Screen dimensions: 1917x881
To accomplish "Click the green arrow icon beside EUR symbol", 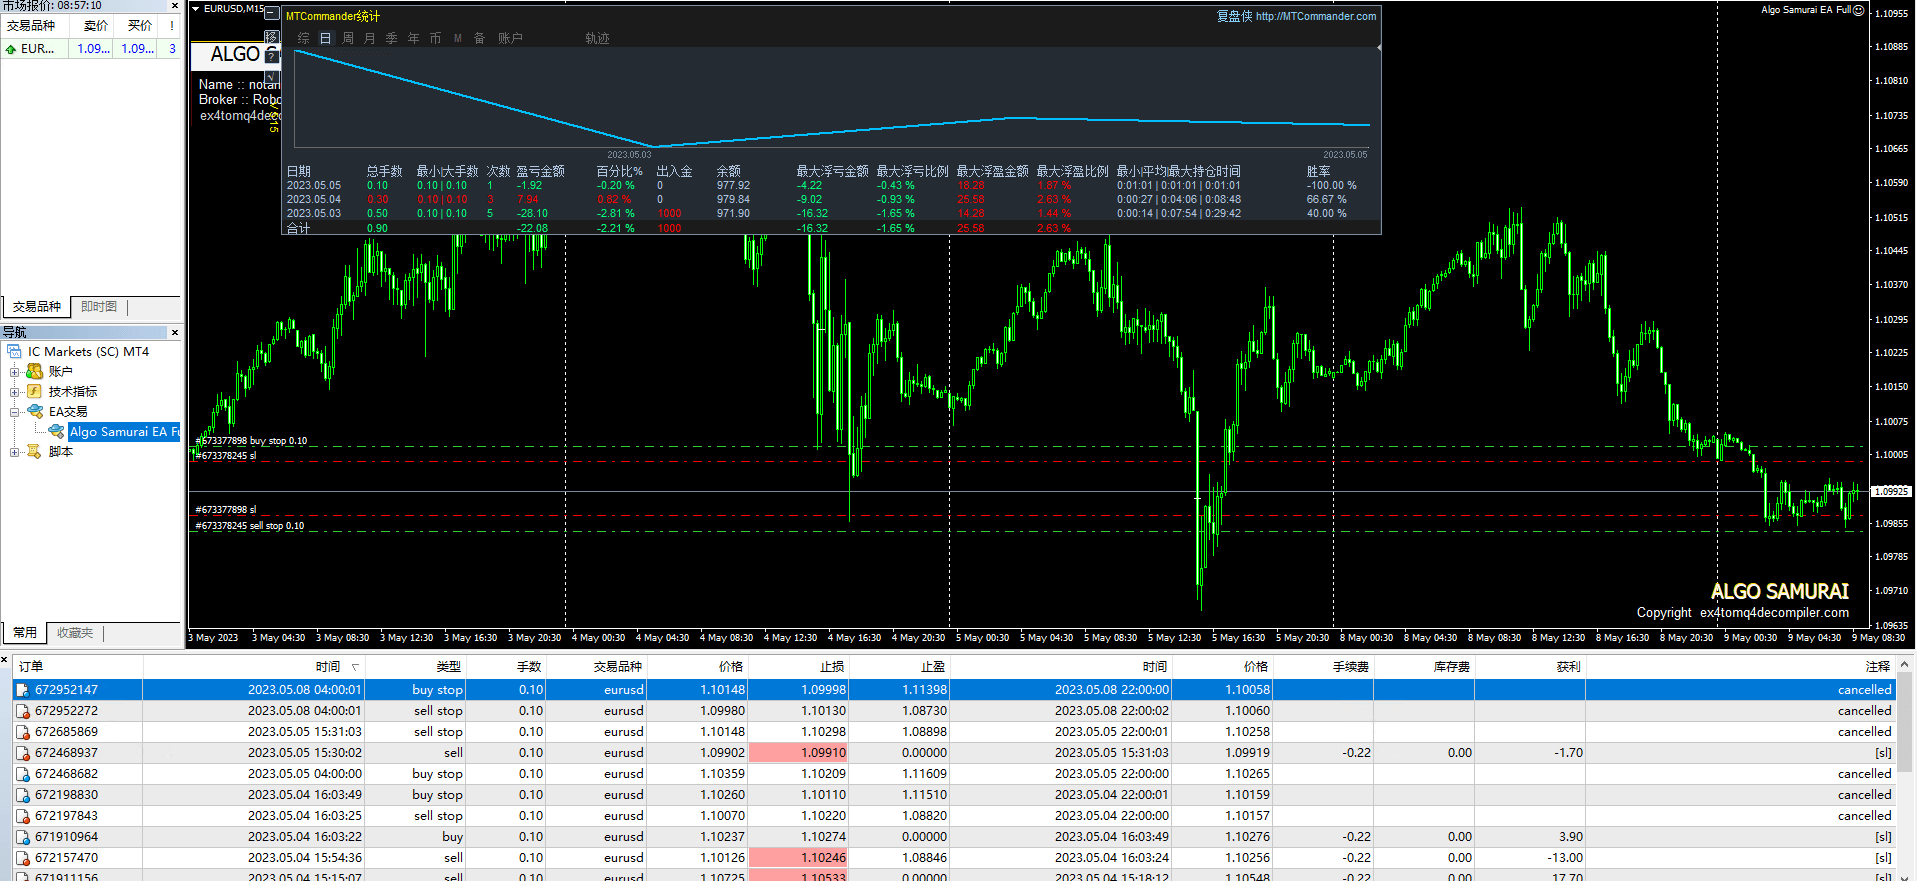I will [x=11, y=49].
